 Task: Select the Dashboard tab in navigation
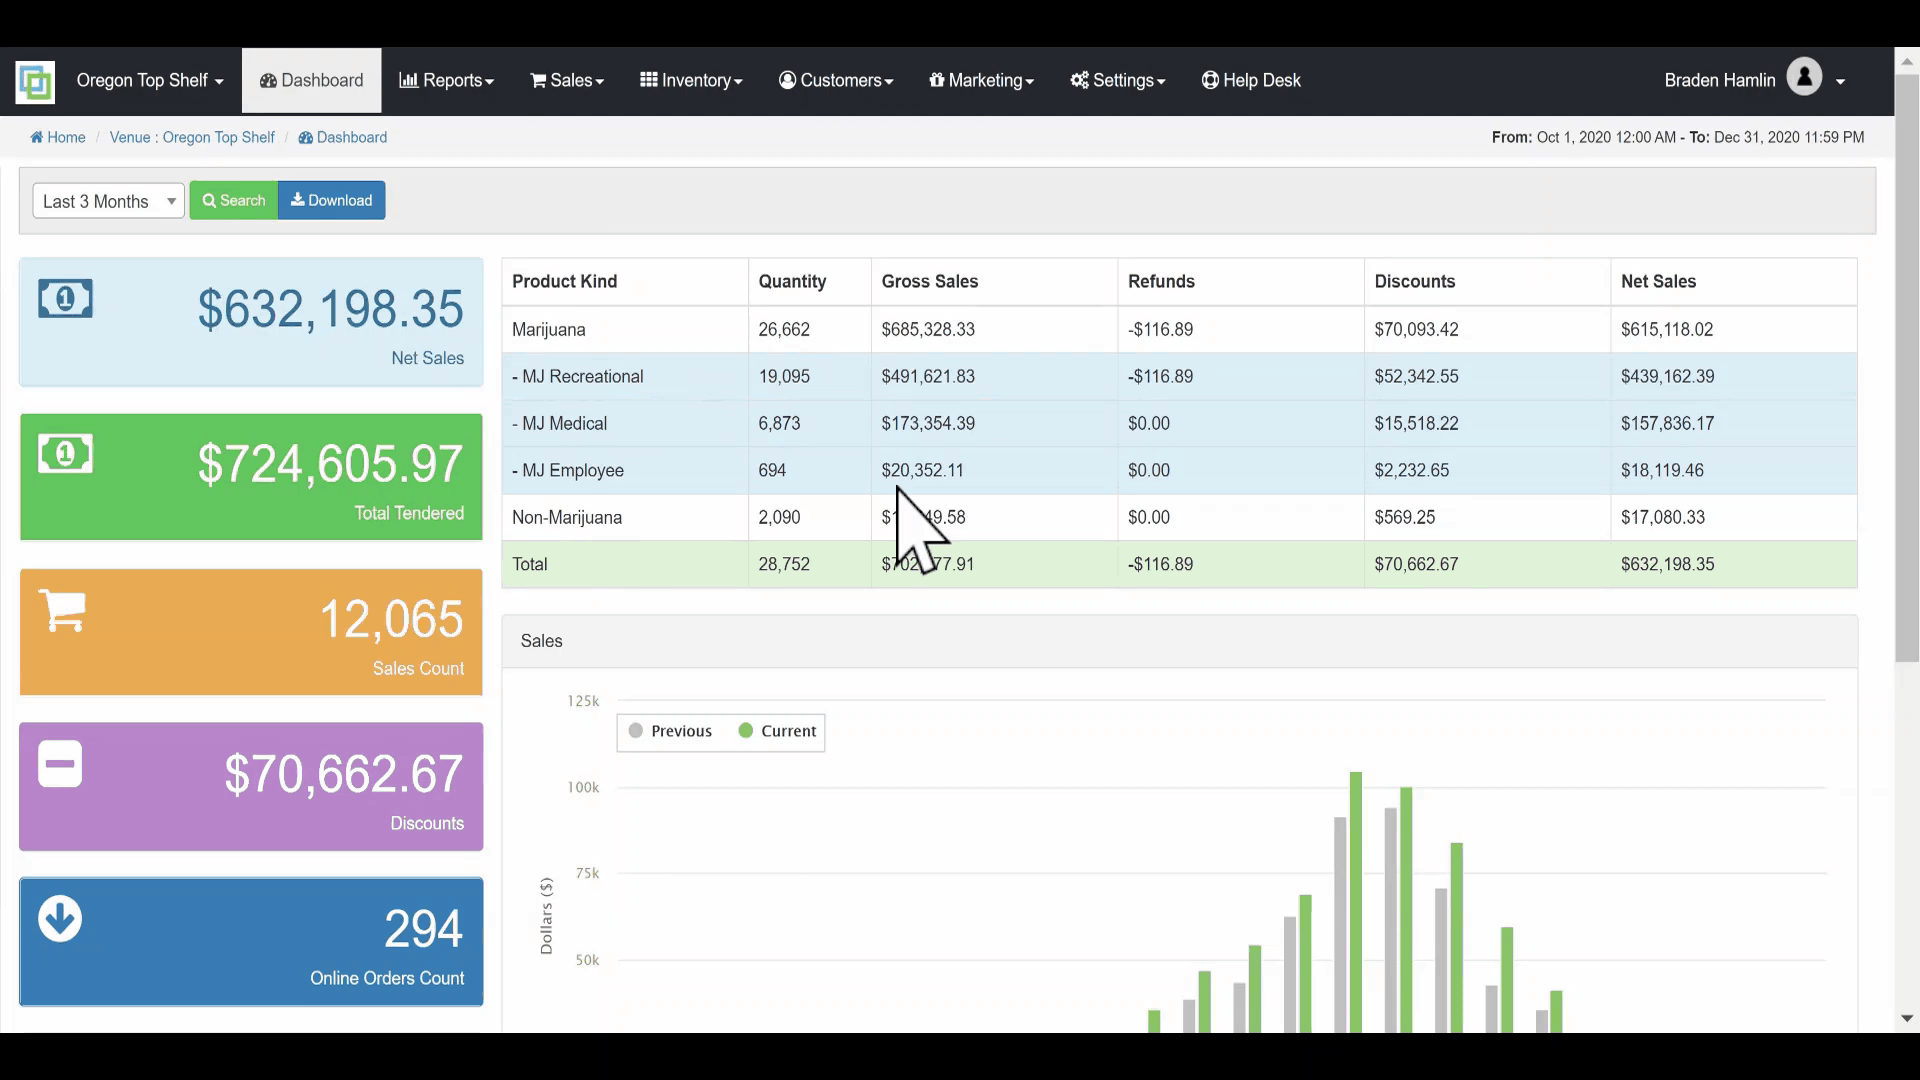pyautogui.click(x=311, y=80)
